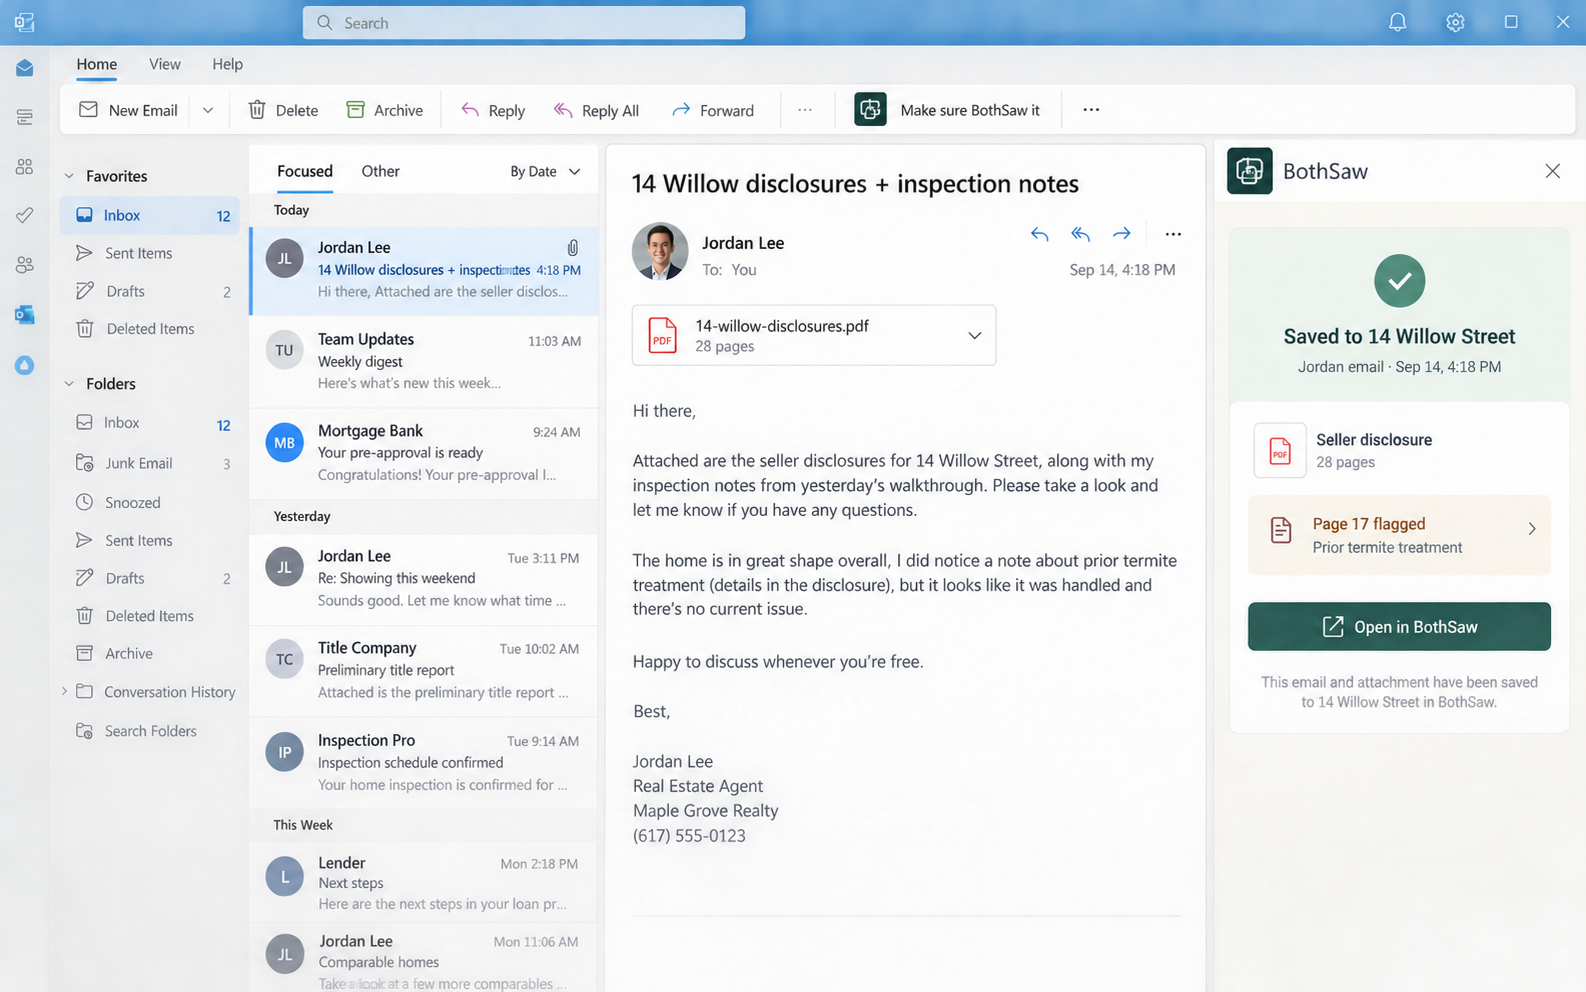The image size is (1586, 992).
Task: Click Open in BothSaw button
Action: (x=1399, y=626)
